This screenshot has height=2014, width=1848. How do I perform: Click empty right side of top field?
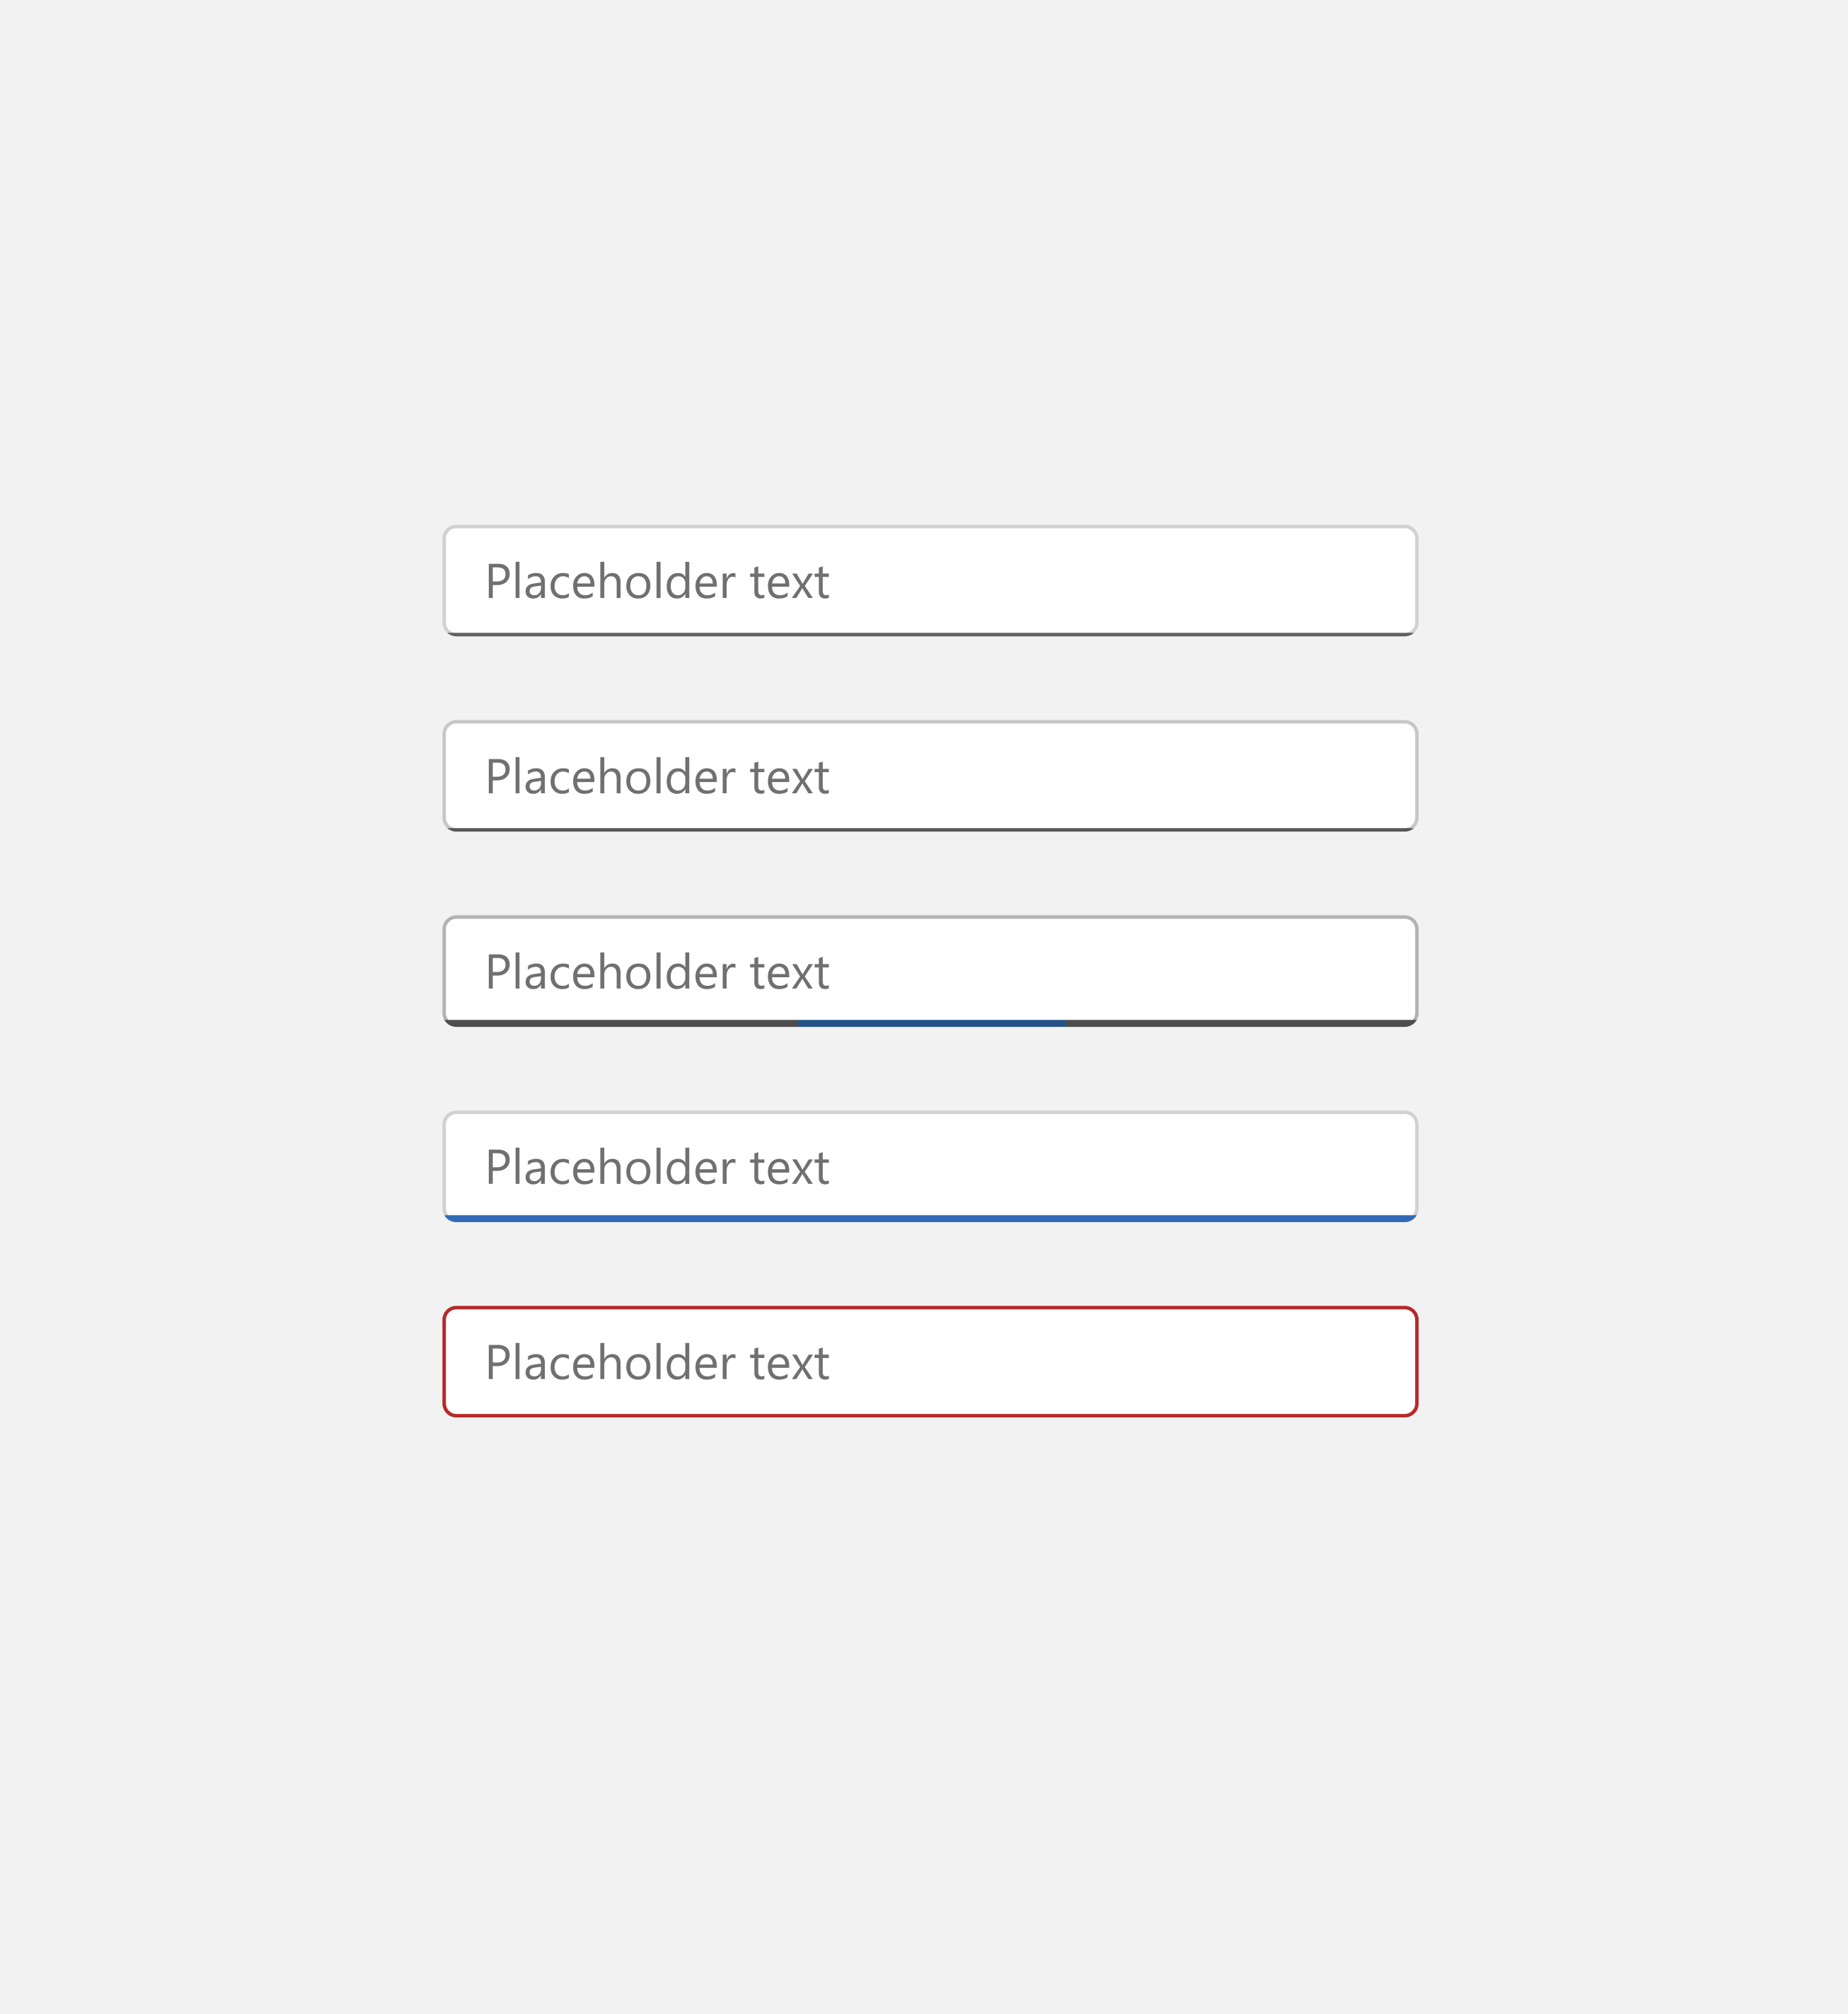click(x=1200, y=581)
